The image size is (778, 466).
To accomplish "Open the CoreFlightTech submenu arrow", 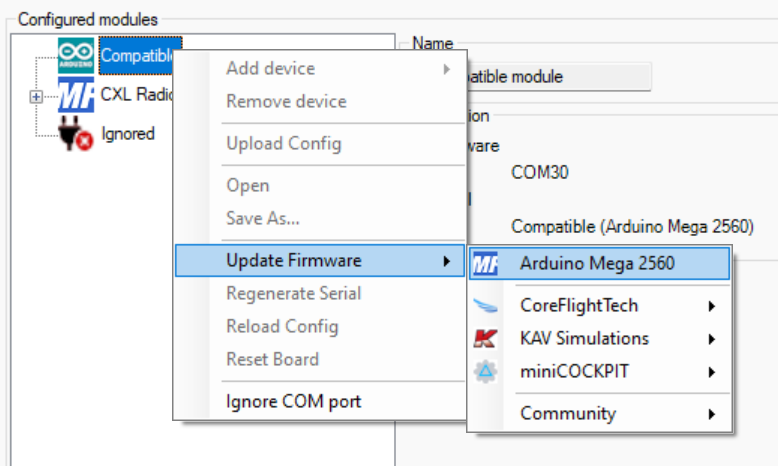I will pos(712,306).
